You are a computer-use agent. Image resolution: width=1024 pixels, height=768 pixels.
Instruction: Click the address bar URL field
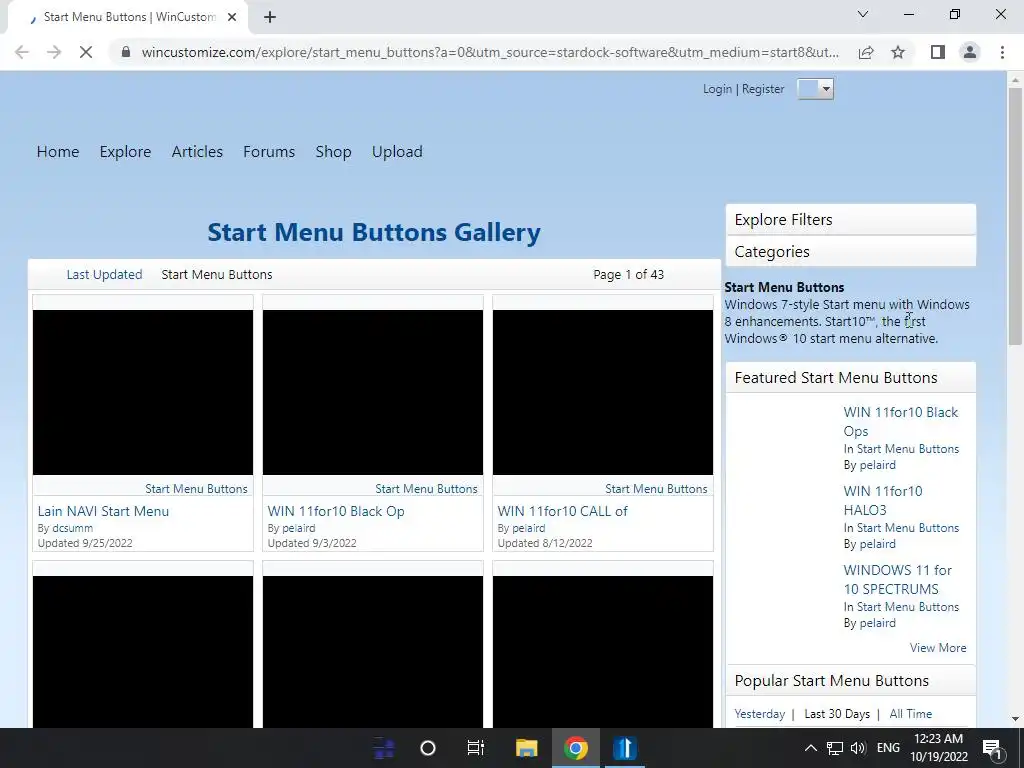click(x=490, y=52)
